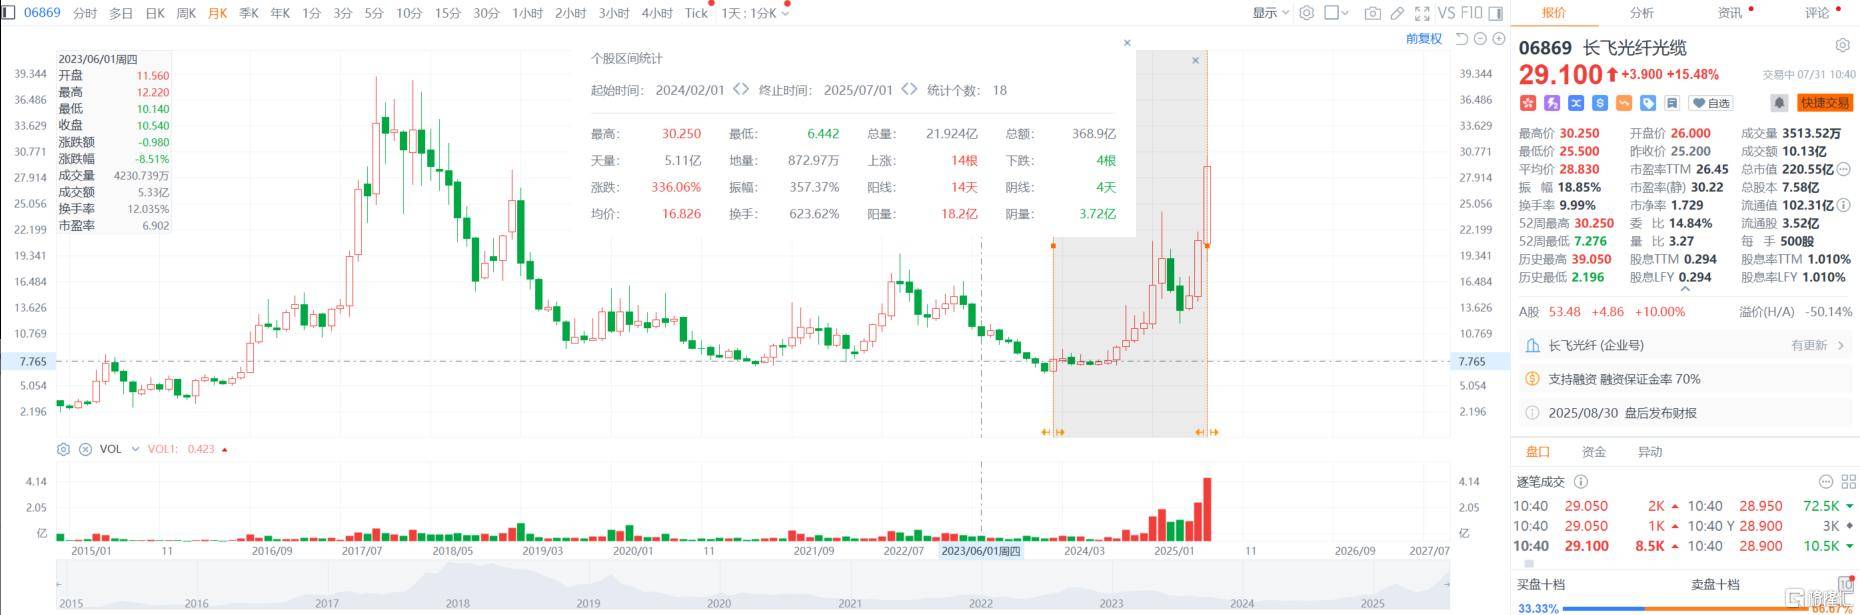Image resolution: width=1860 pixels, height=615 pixels.
Task: Open VOL indicator settings gear
Action: click(x=63, y=449)
